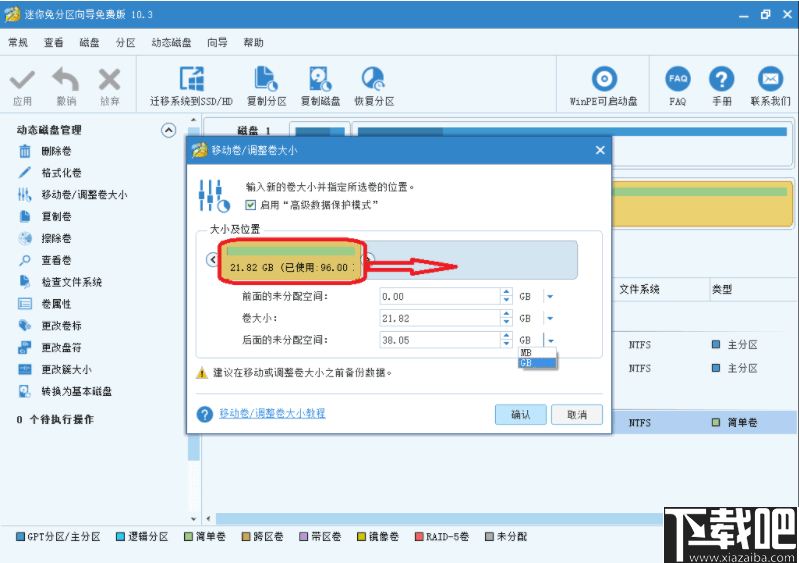
Task: Click the scroll-down arrow of the disk panel
Action: point(193,519)
